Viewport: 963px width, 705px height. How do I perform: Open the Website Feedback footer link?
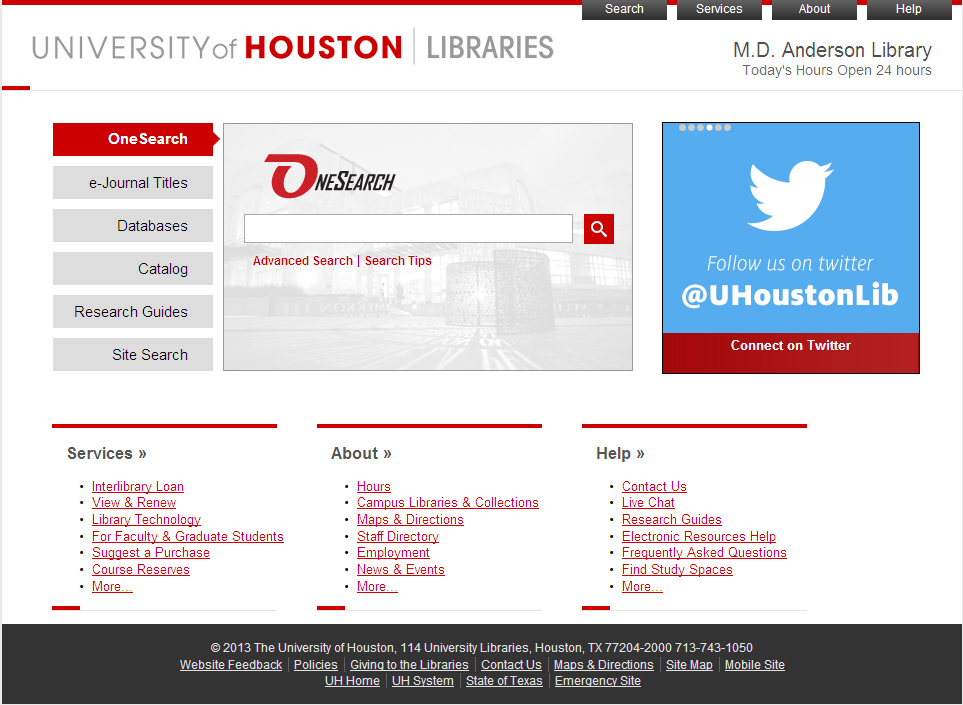(231, 664)
